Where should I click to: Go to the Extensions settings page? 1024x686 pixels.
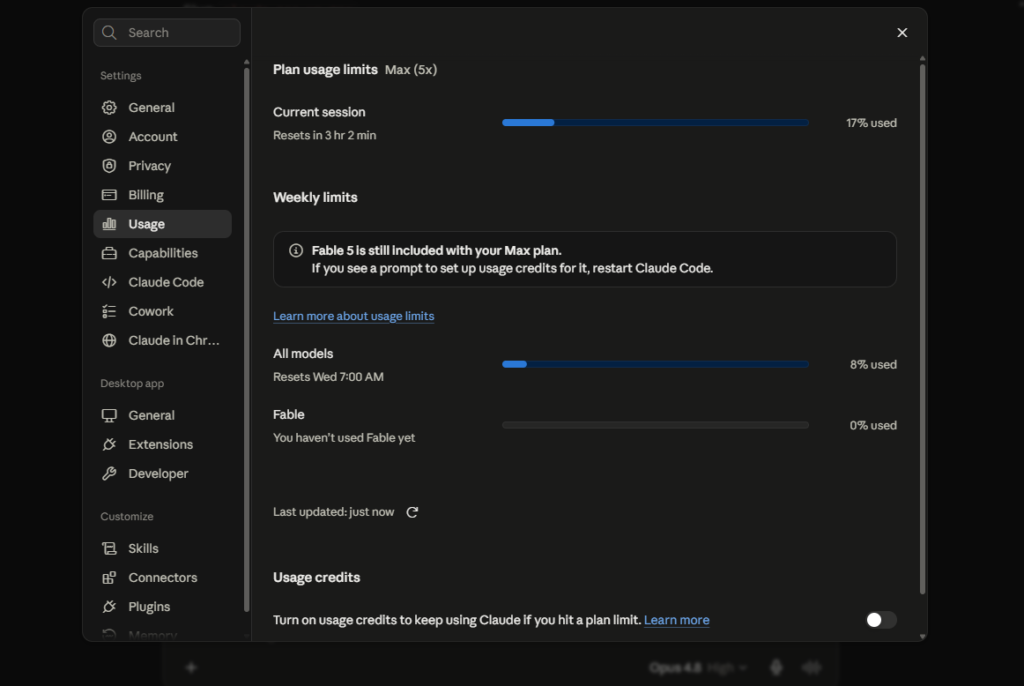[x=163, y=444]
